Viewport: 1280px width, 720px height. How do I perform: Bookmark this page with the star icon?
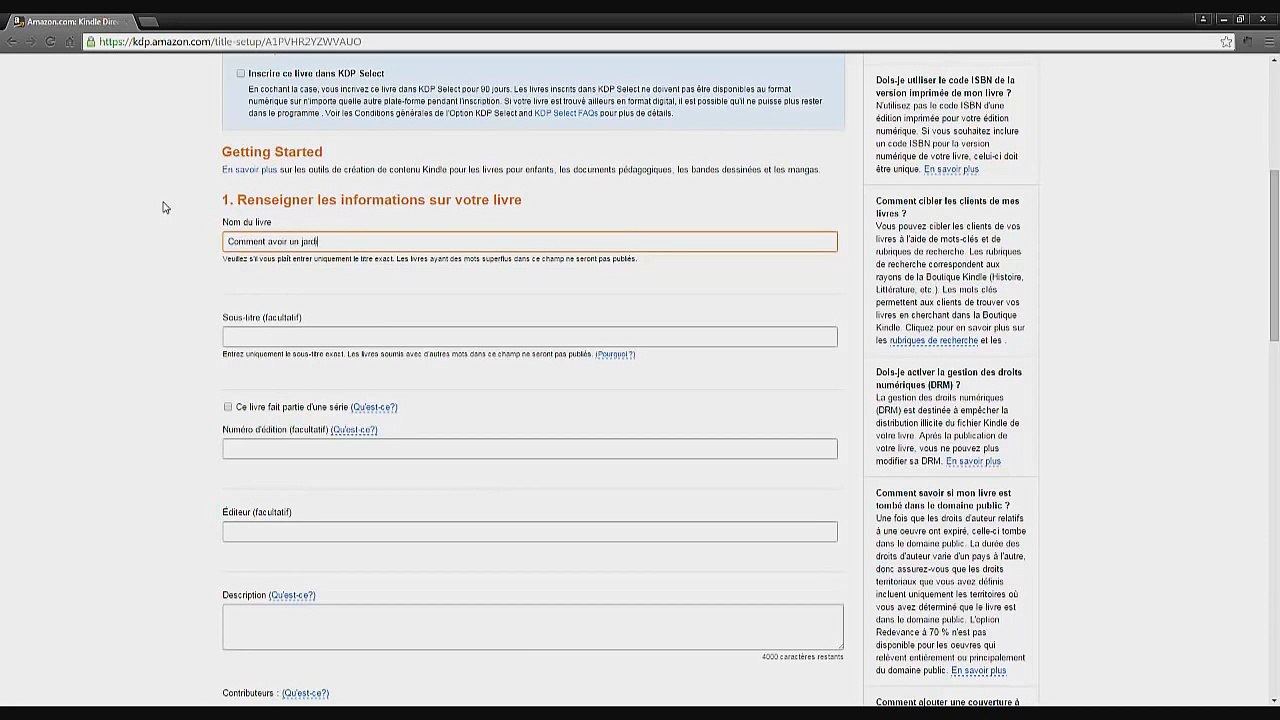tap(1226, 41)
